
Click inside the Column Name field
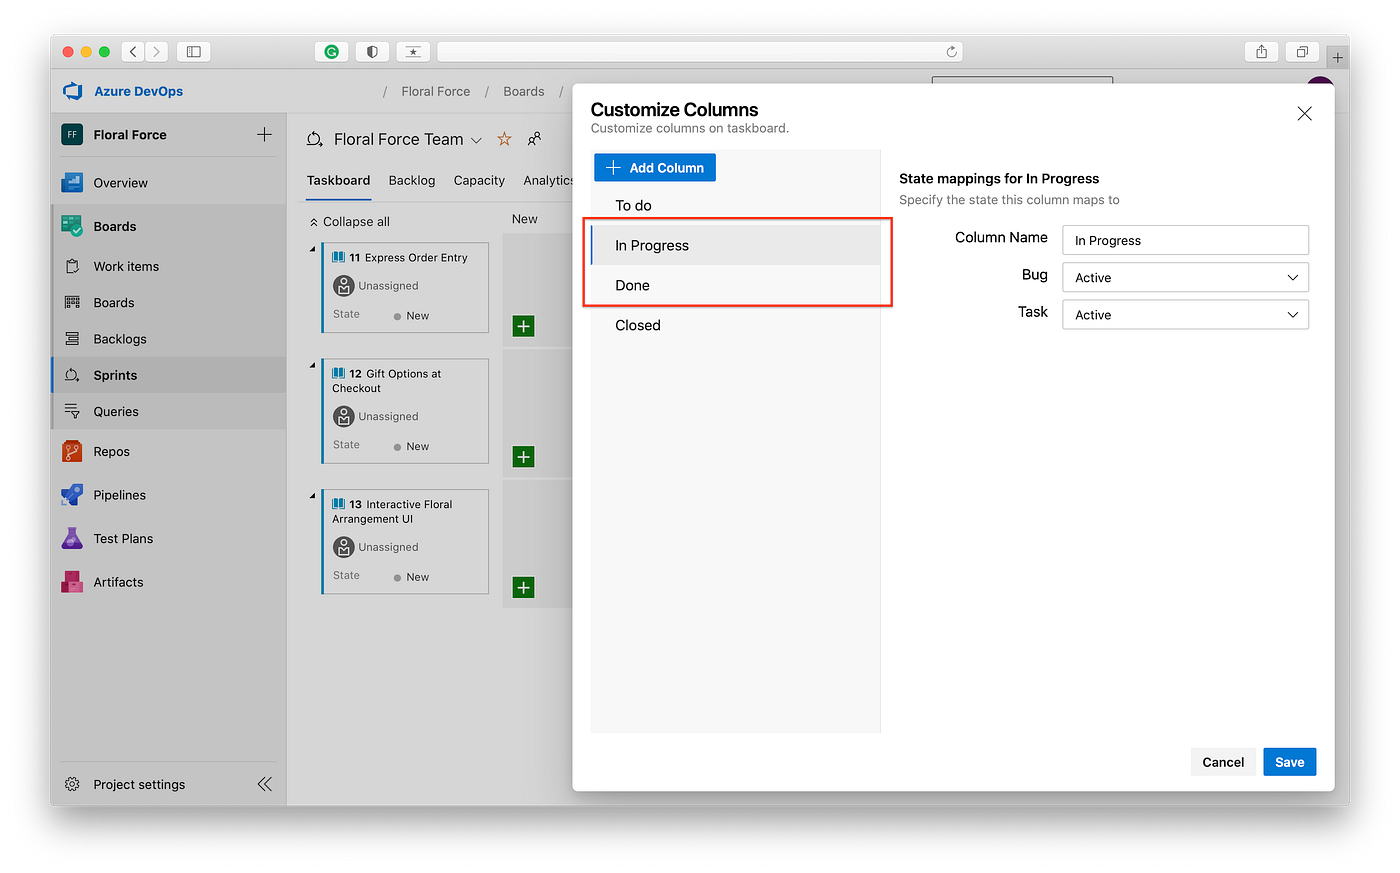[1184, 240]
